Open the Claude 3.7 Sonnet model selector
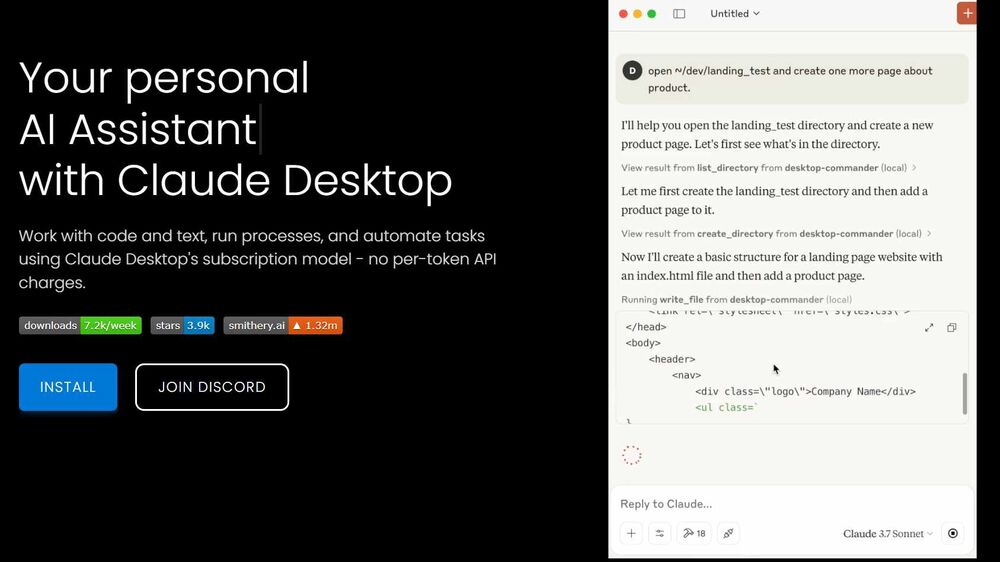The width and height of the screenshot is (1000, 562). point(888,534)
